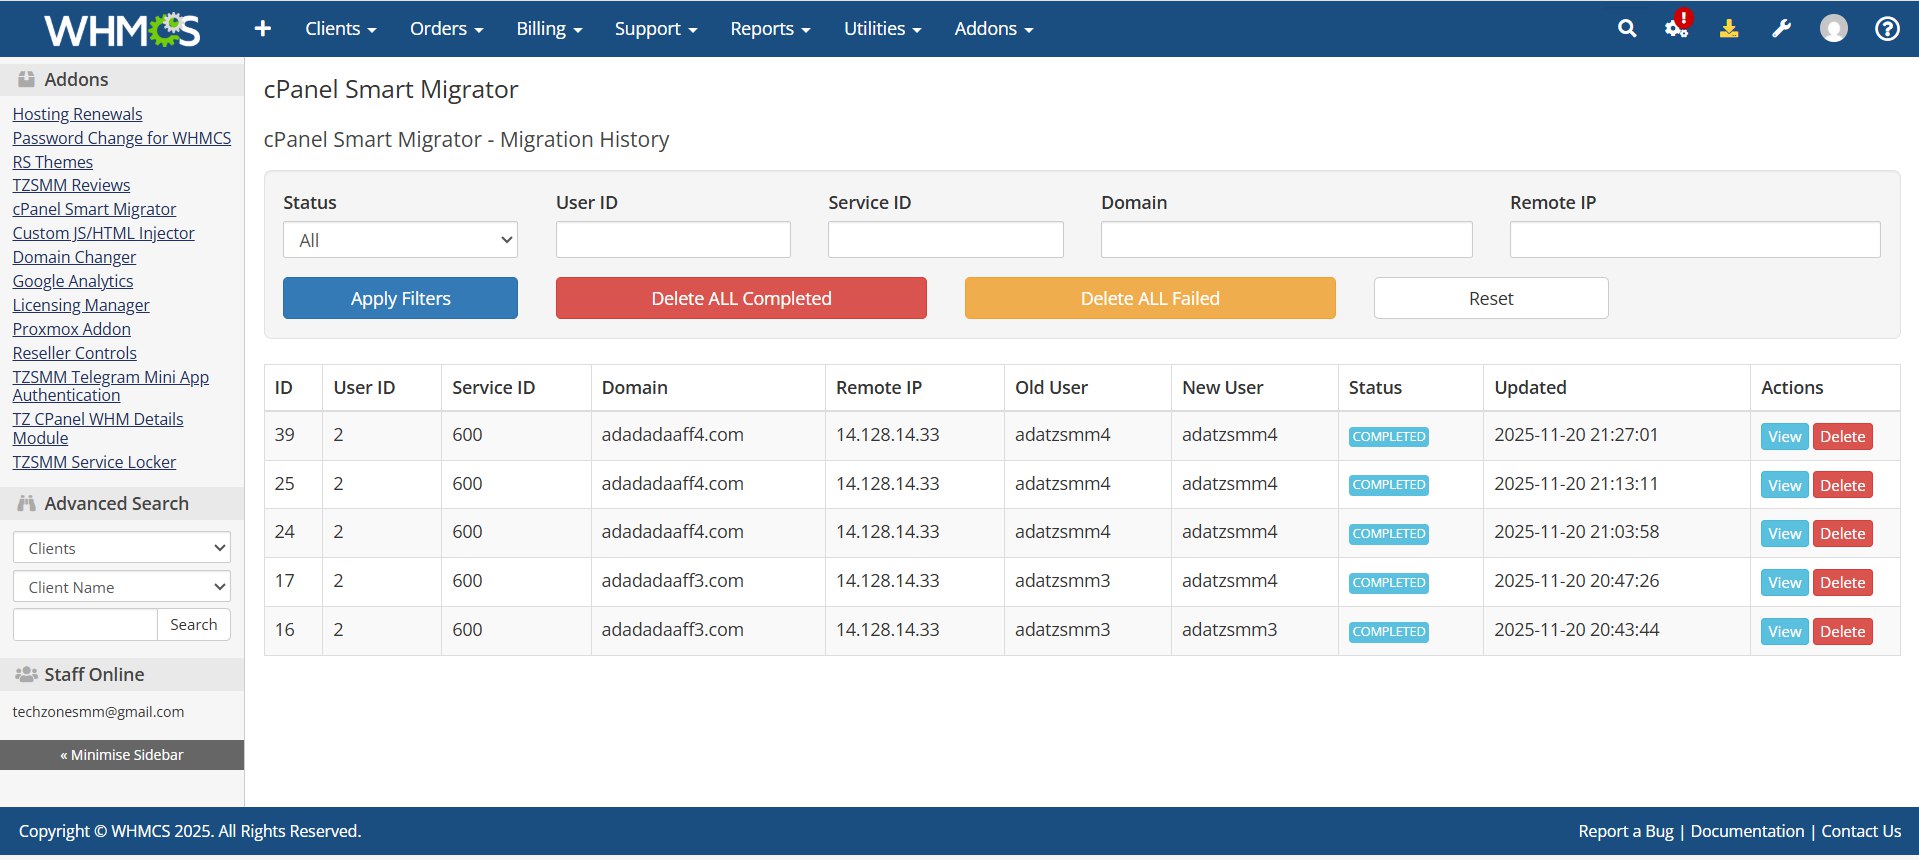The width and height of the screenshot is (1919, 860).
Task: Open cPanel Smart Migrator sidebar link
Action: (94, 209)
